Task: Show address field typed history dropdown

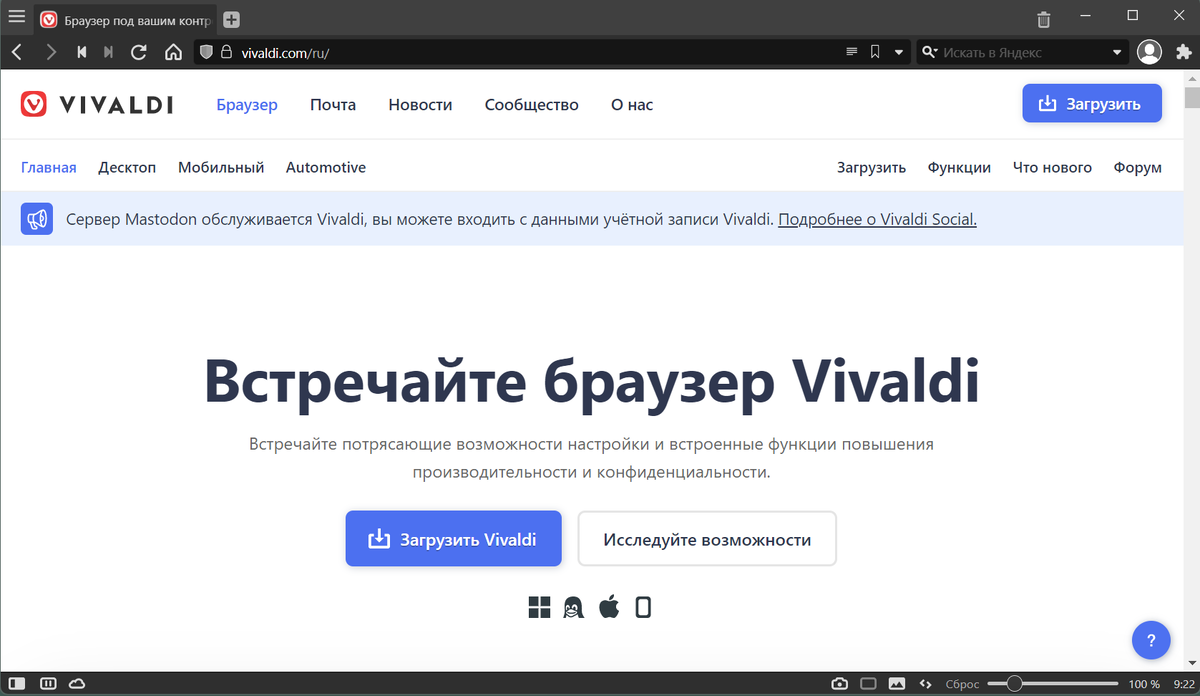Action: tap(899, 52)
